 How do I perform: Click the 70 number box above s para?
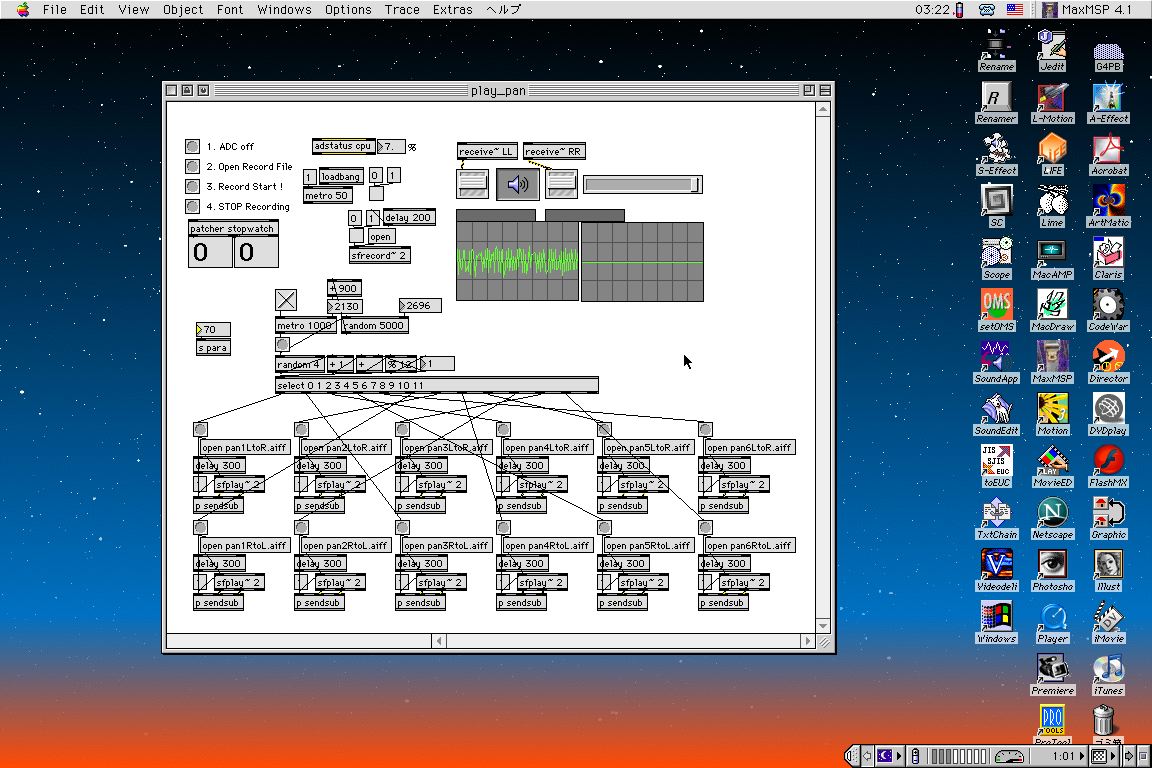pos(214,330)
